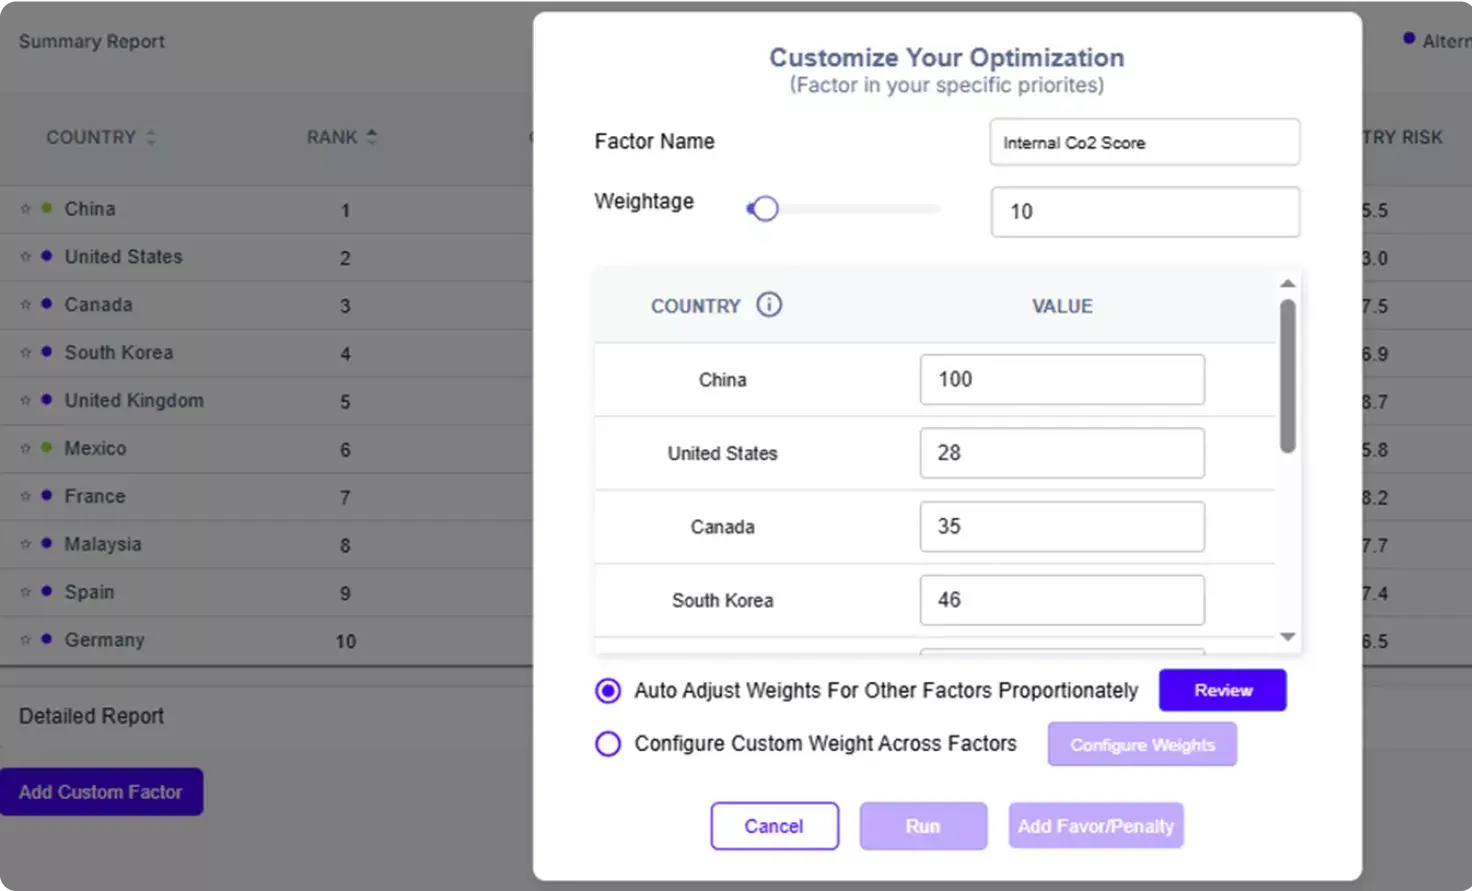Sort table by the COUNTRY column arrows
The width and height of the screenshot is (1472, 891).
coord(151,137)
